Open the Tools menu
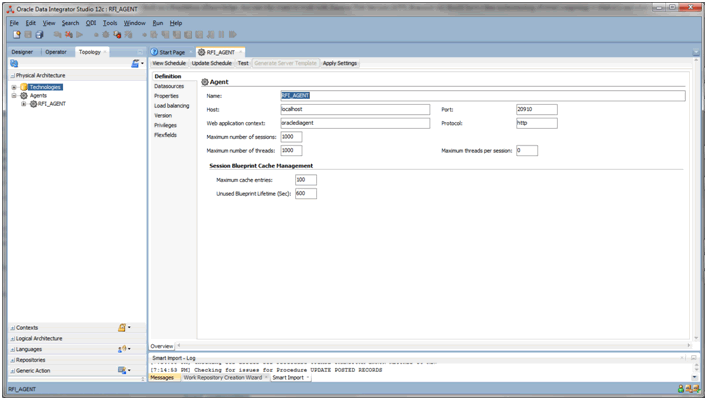Screen dimensions: 707x400 click(x=110, y=23)
